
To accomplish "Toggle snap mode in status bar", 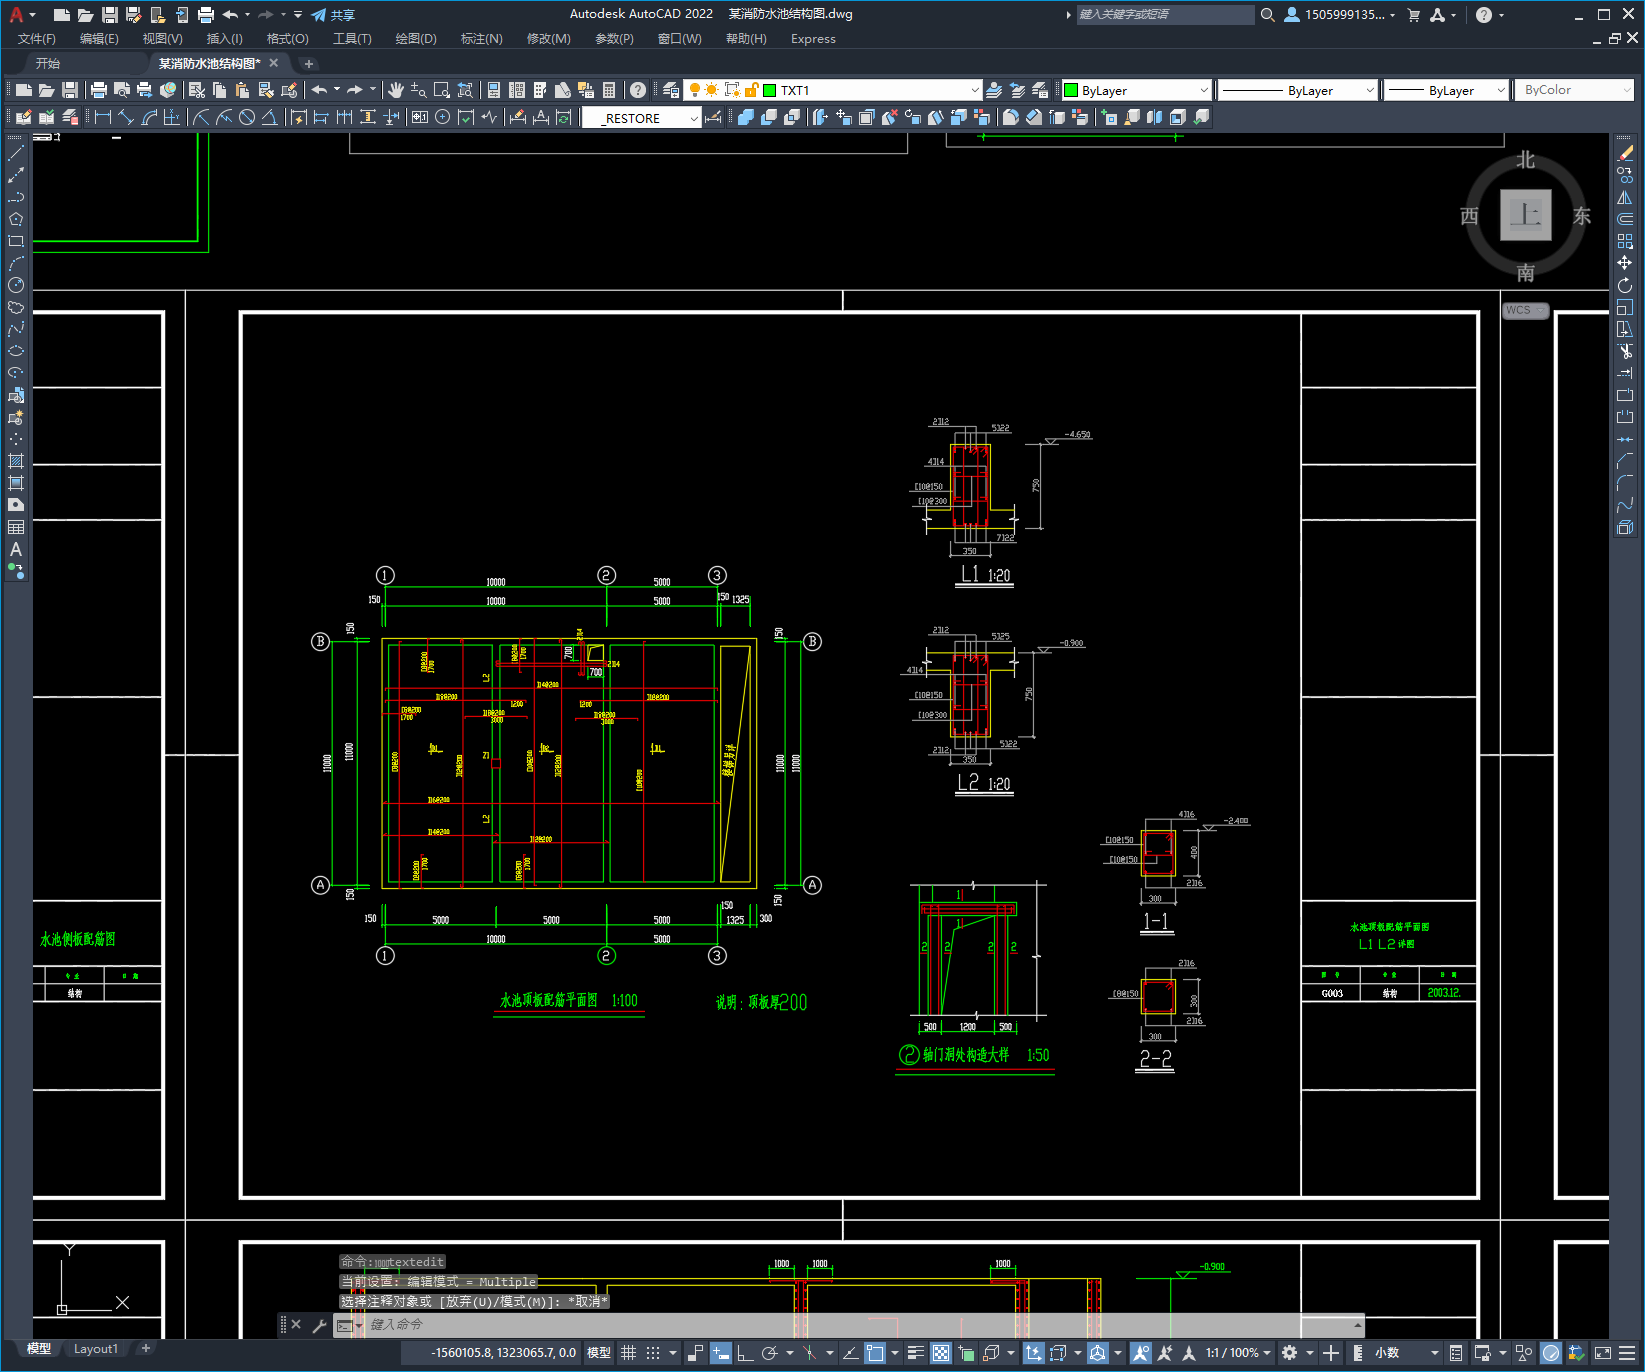I will click(x=653, y=1353).
